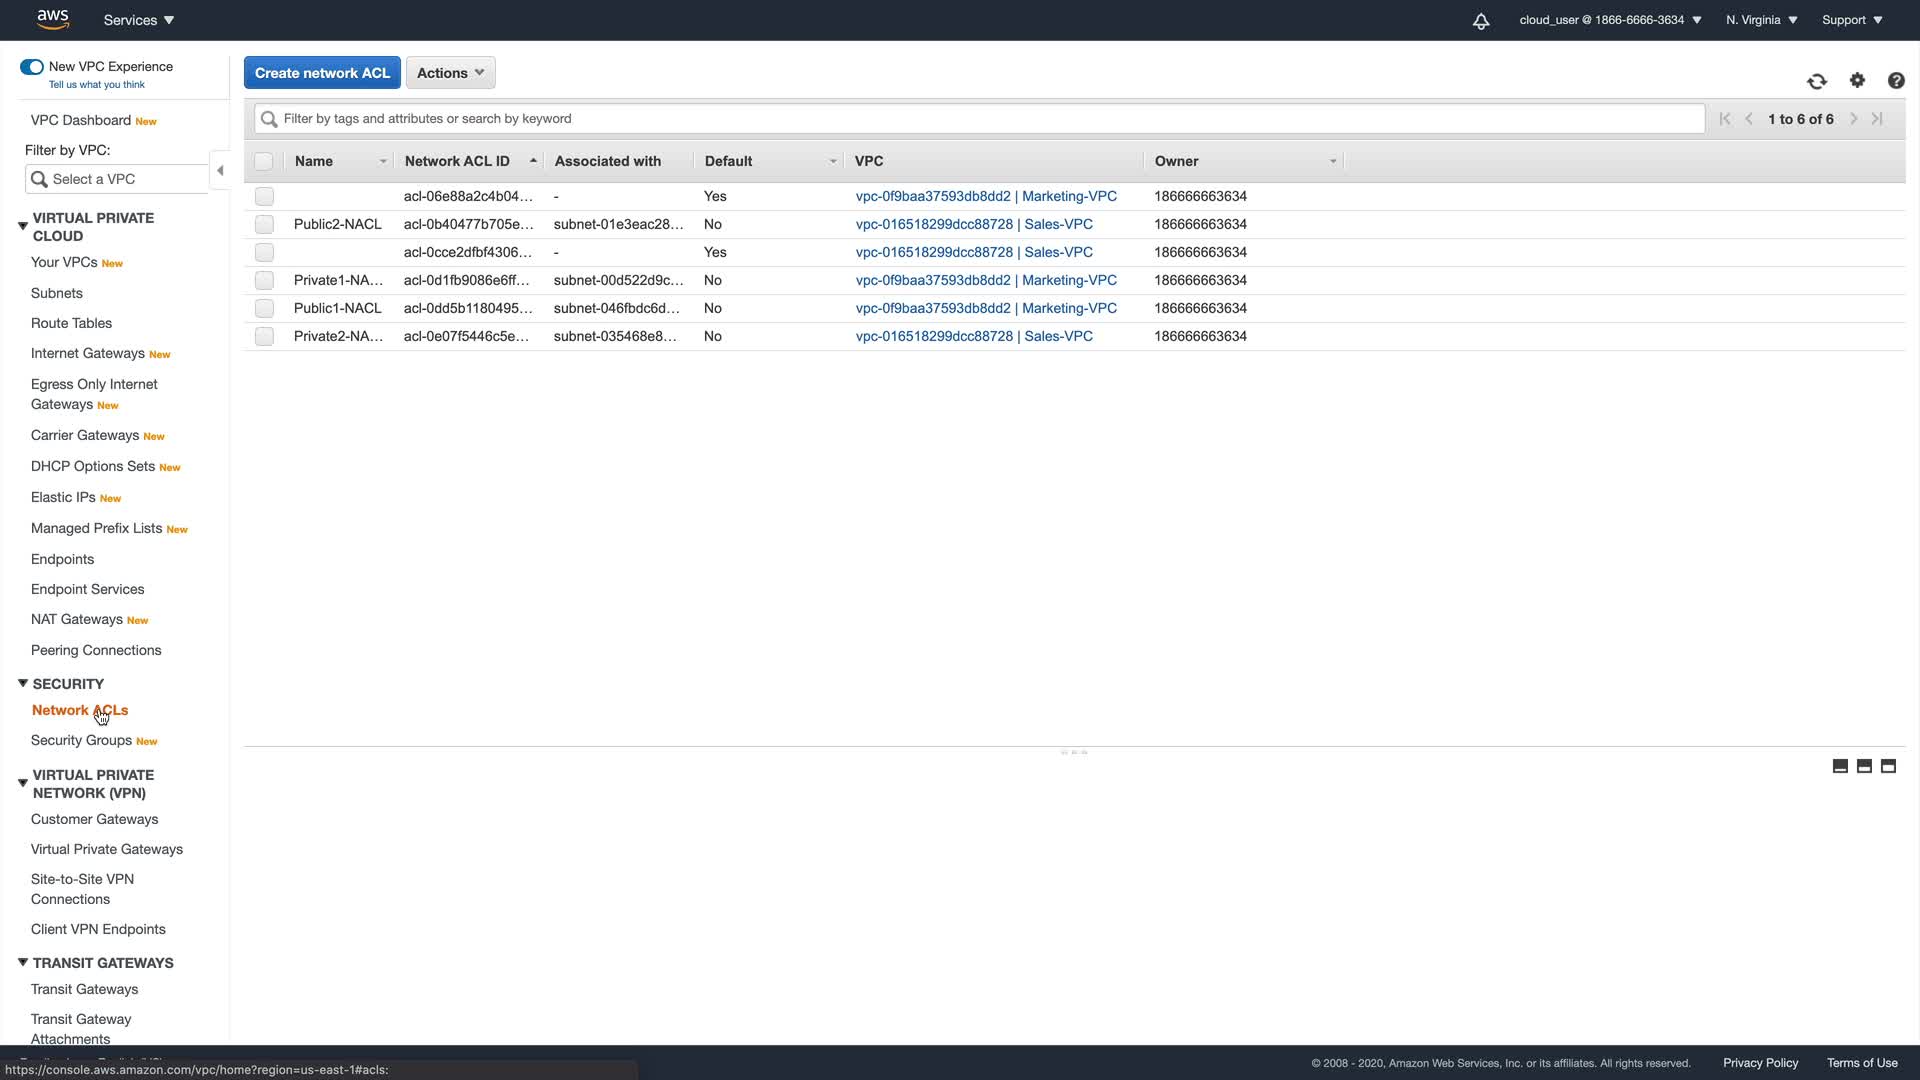Viewport: 1920px width, 1080px height.
Task: Open table settings gear icon
Action: 1857,80
